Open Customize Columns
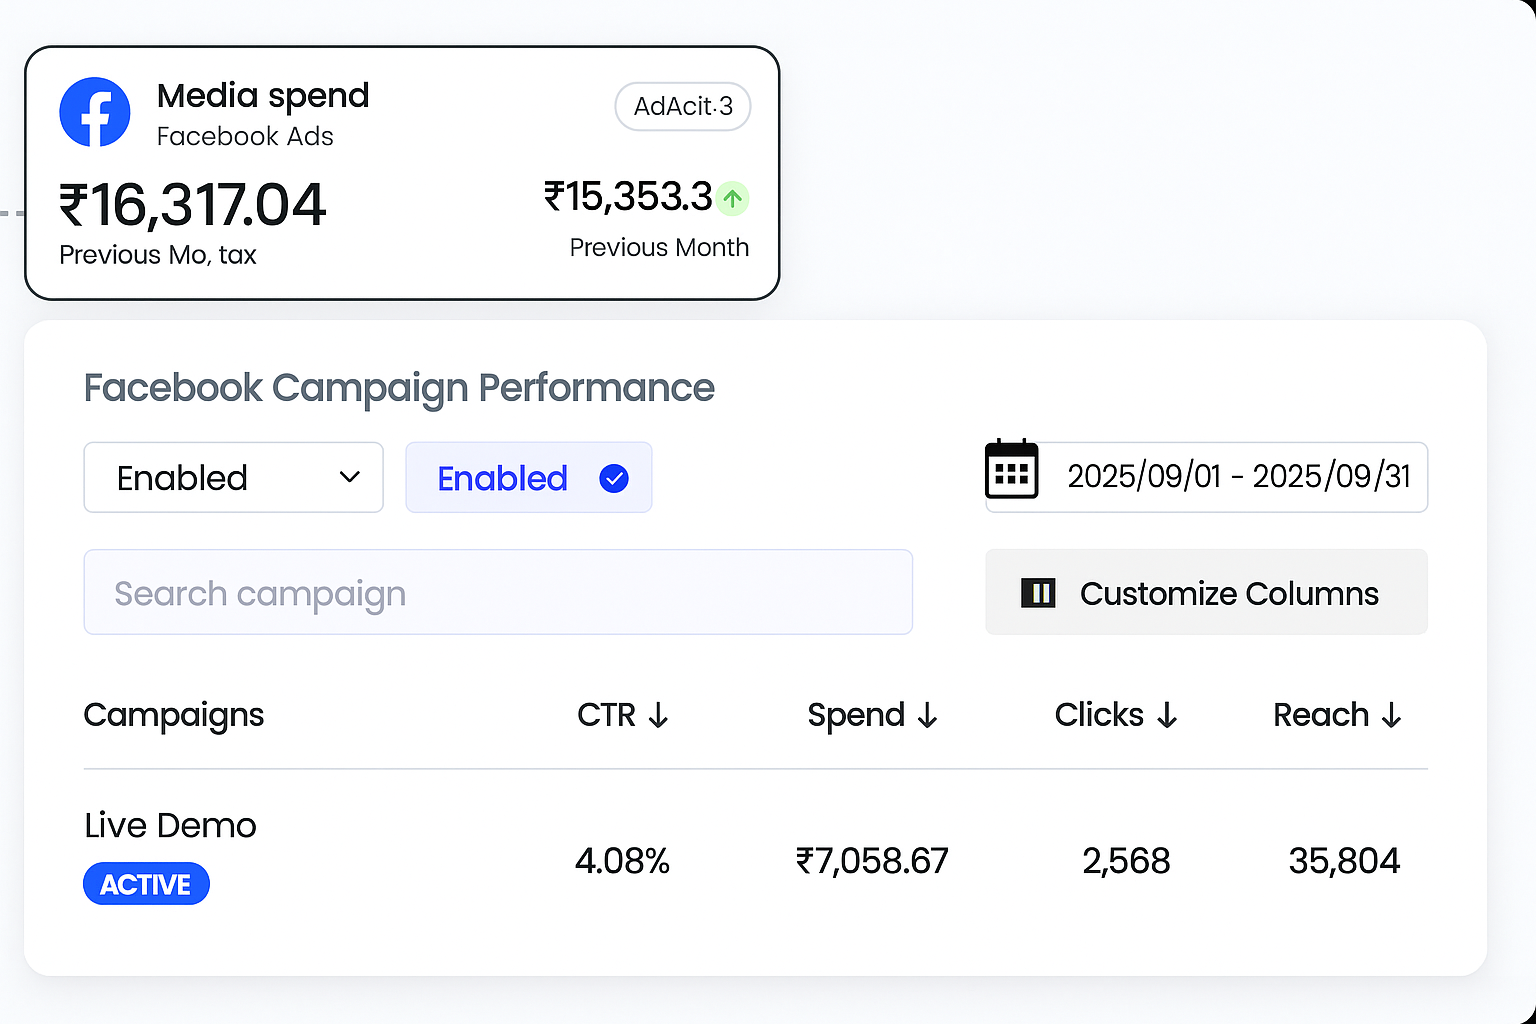1536x1024 pixels. (x=1228, y=593)
